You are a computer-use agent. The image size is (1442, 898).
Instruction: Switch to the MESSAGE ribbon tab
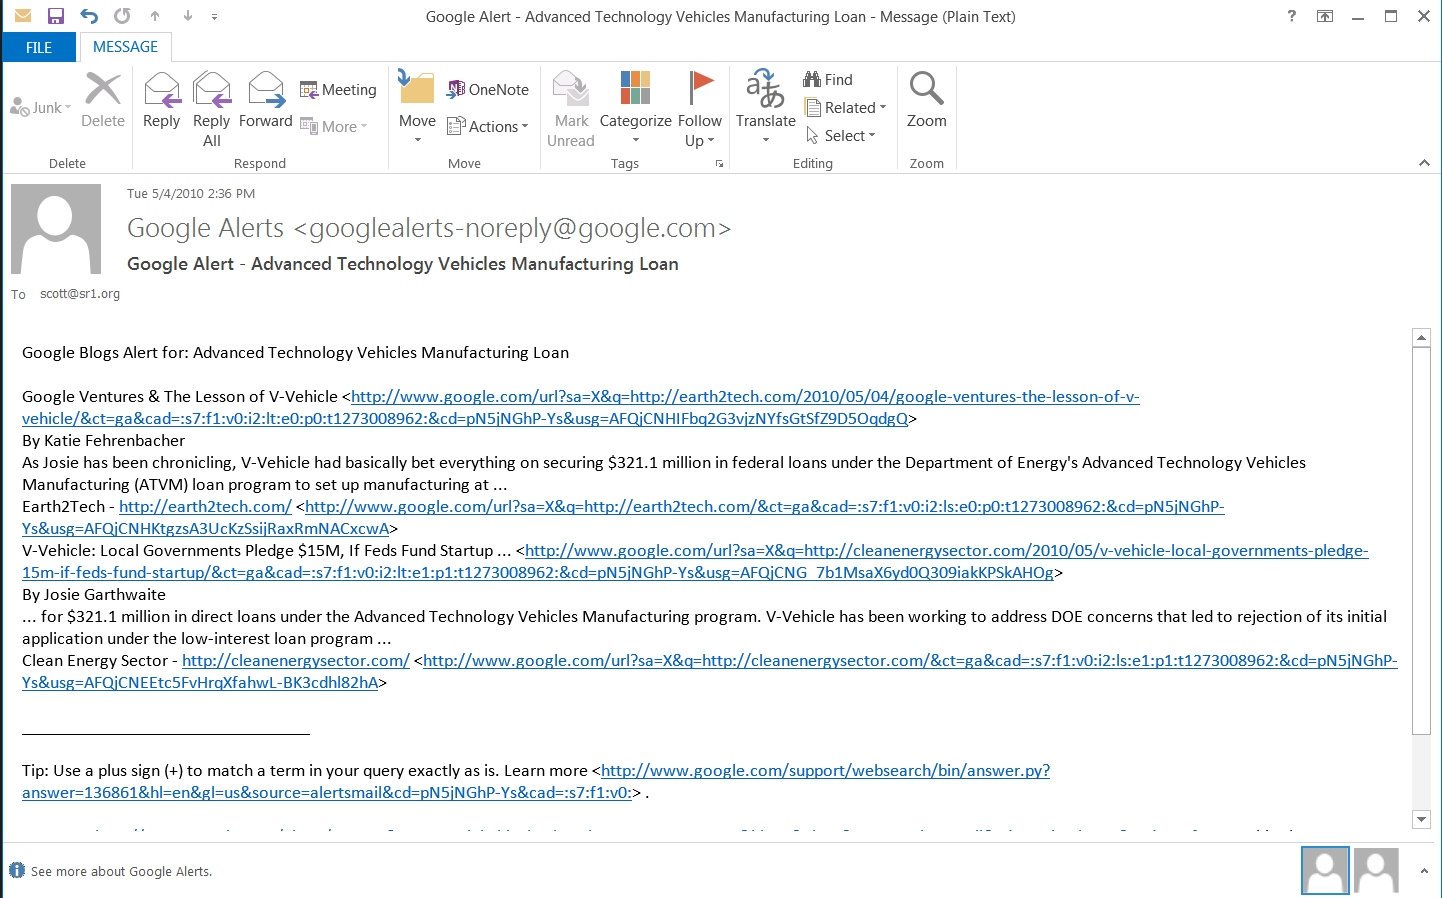125,47
